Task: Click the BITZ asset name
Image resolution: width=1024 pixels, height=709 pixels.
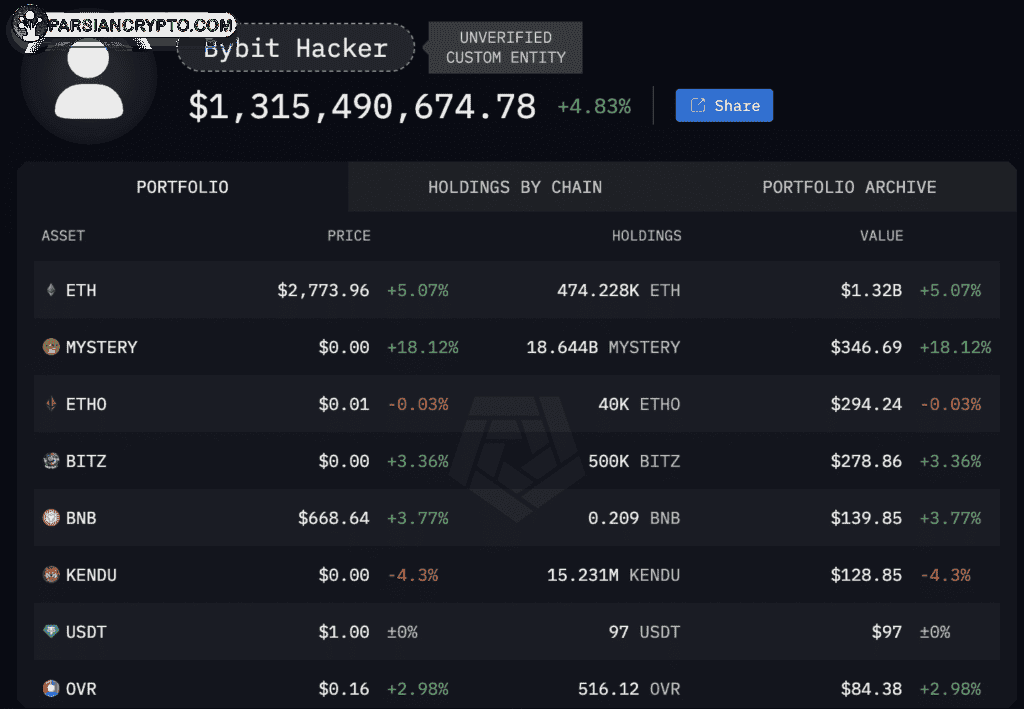Action: [x=86, y=461]
